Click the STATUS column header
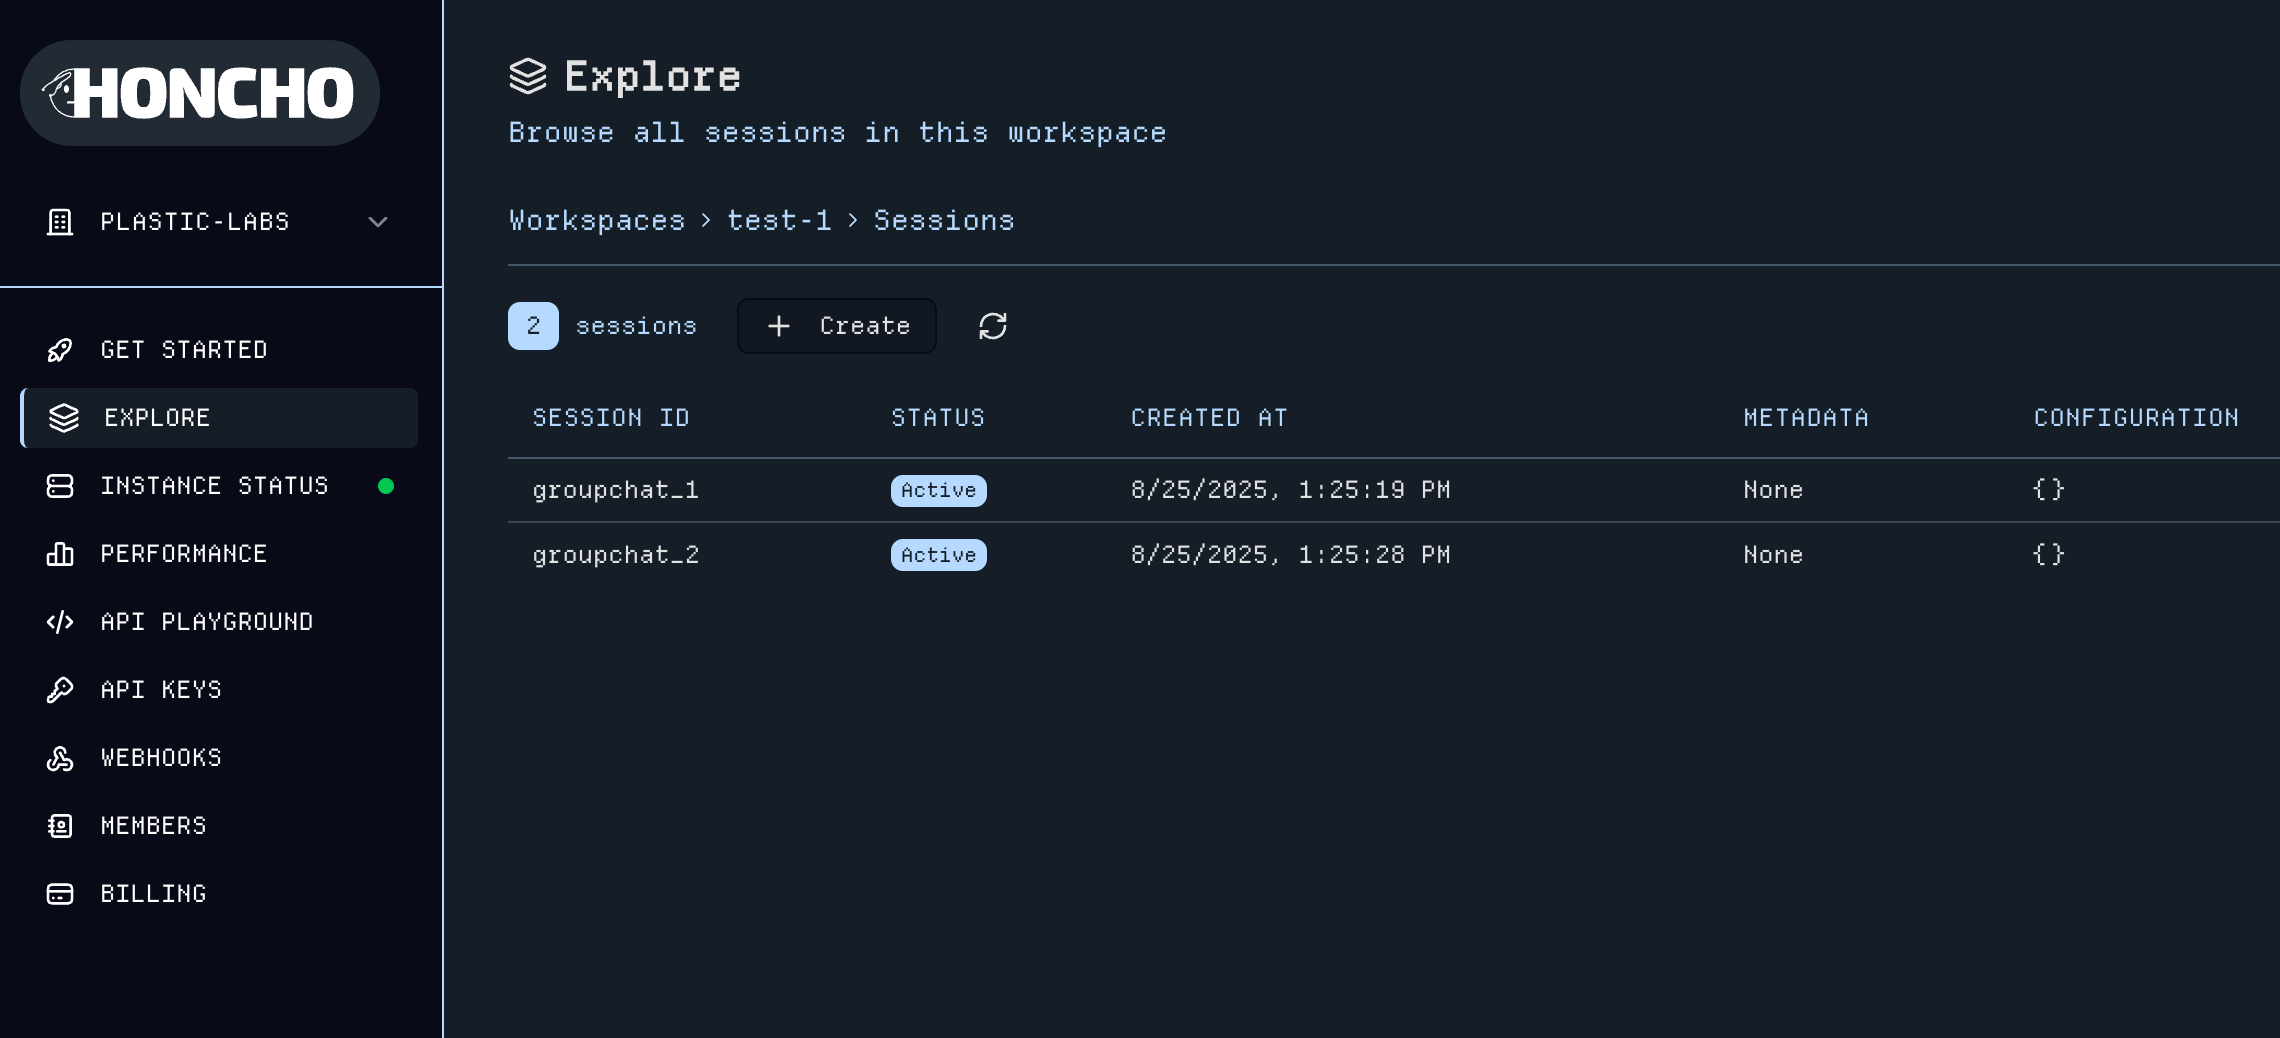2280x1038 pixels. tap(938, 418)
